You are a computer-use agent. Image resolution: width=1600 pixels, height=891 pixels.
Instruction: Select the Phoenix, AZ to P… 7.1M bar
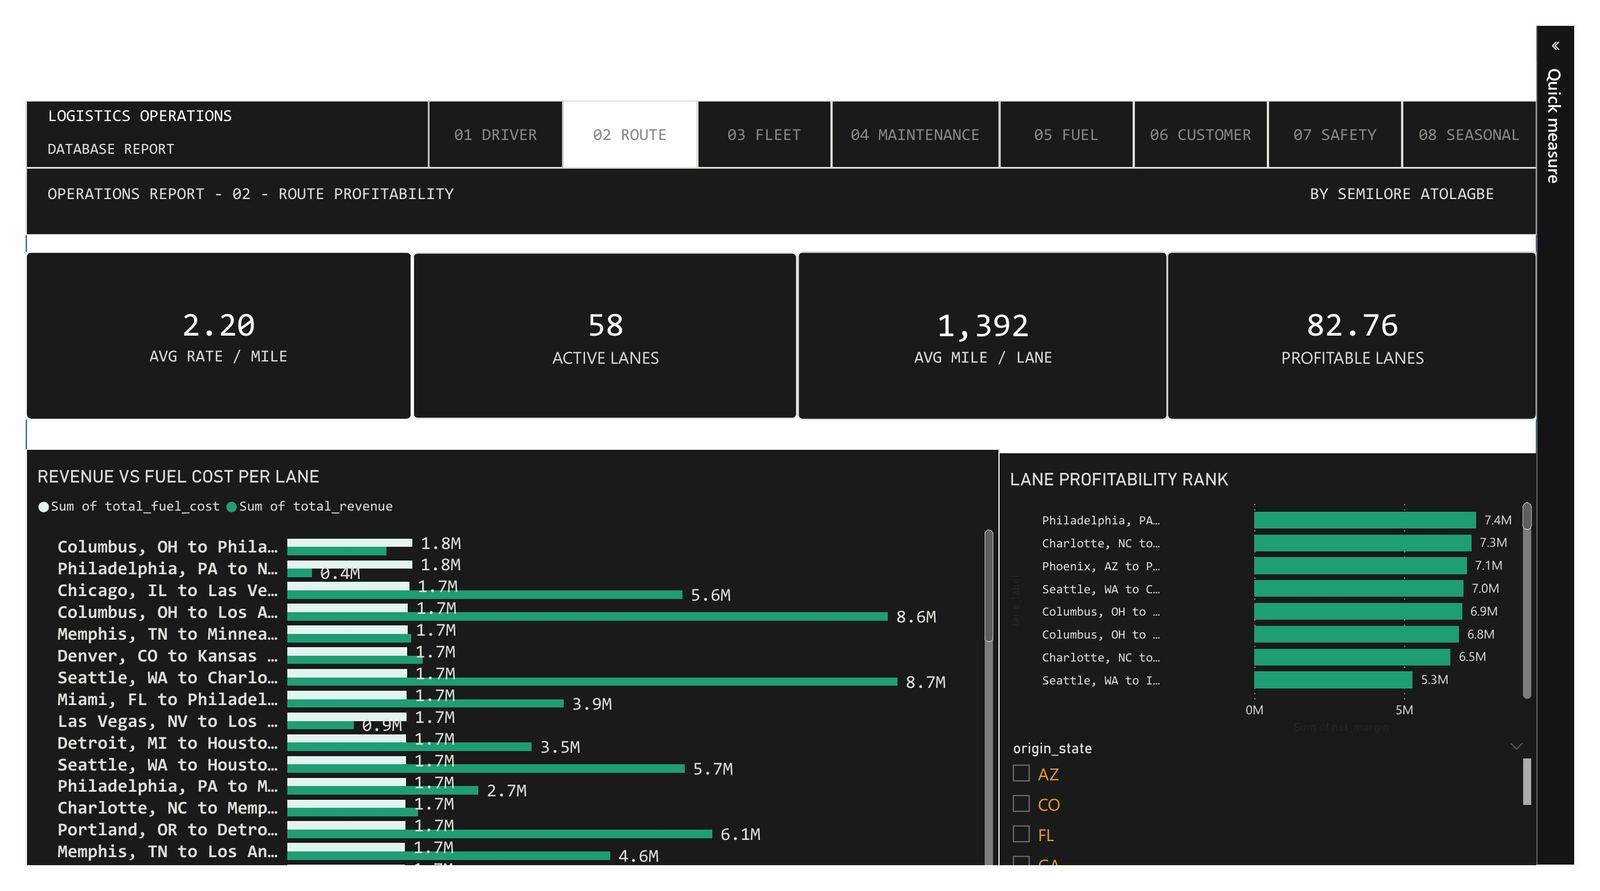coord(1361,566)
